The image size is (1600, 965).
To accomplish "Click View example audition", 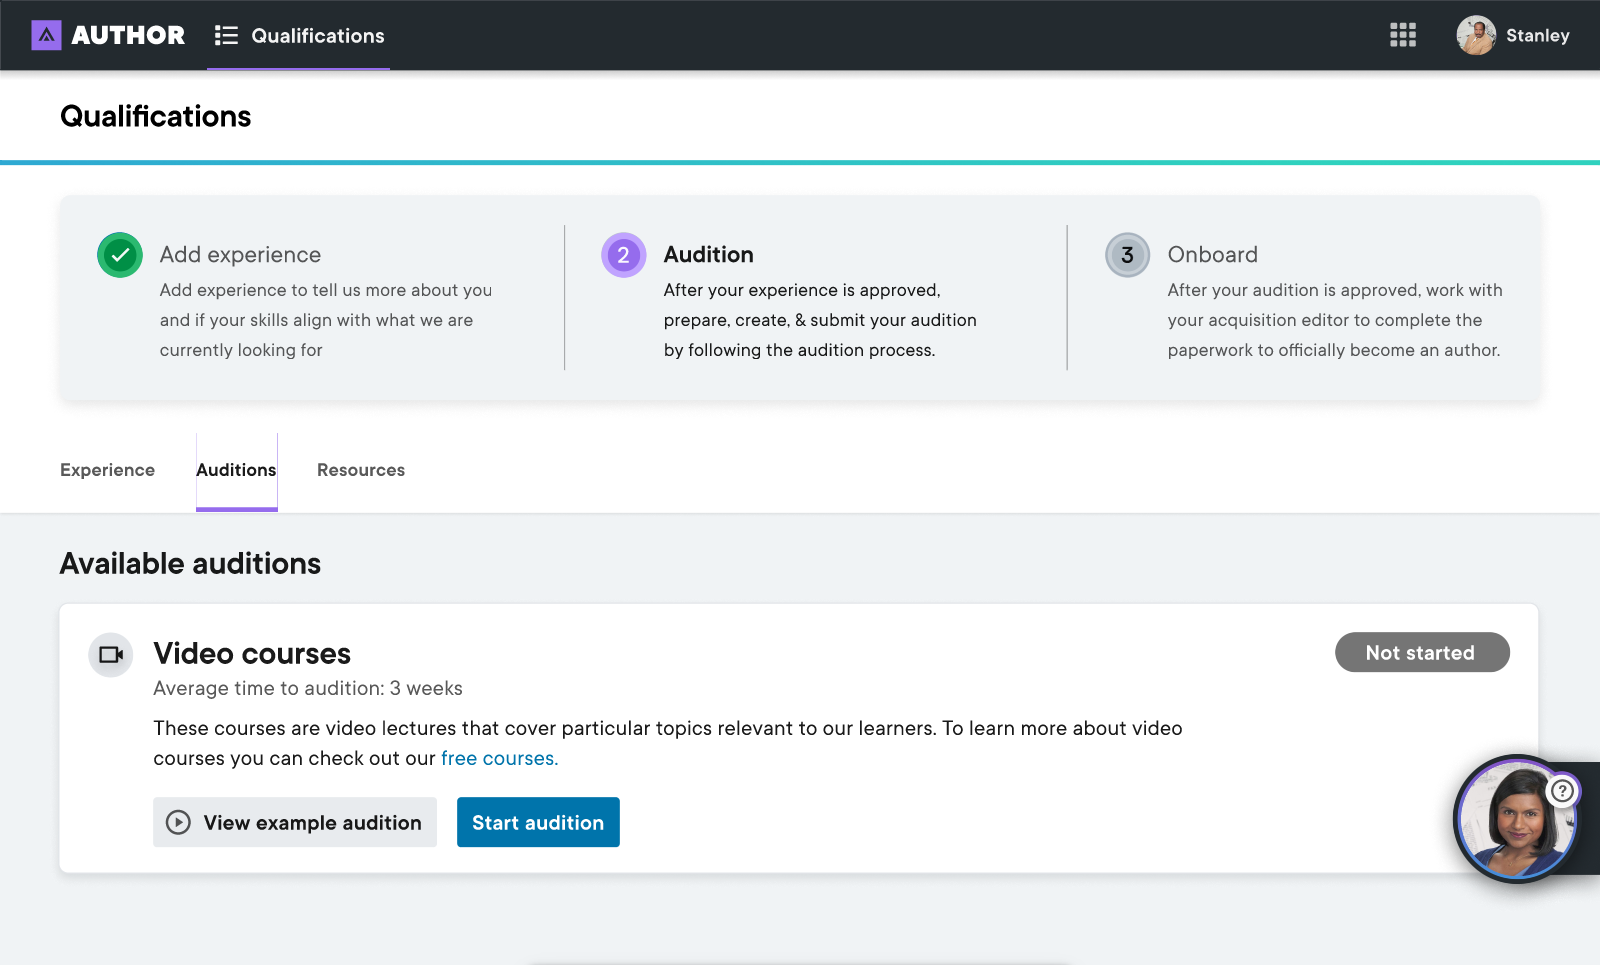I will 295,822.
